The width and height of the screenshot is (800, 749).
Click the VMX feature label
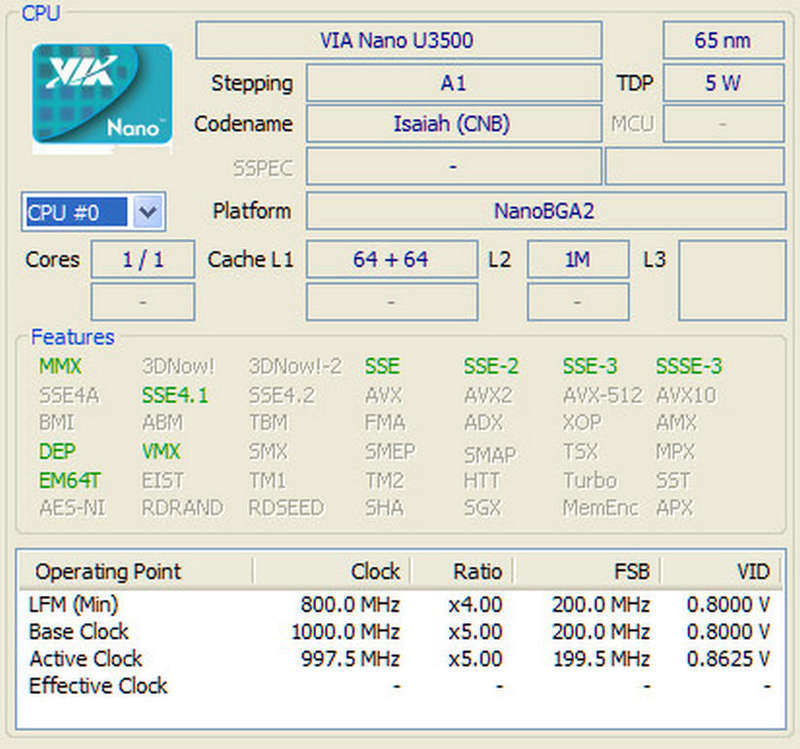(161, 452)
